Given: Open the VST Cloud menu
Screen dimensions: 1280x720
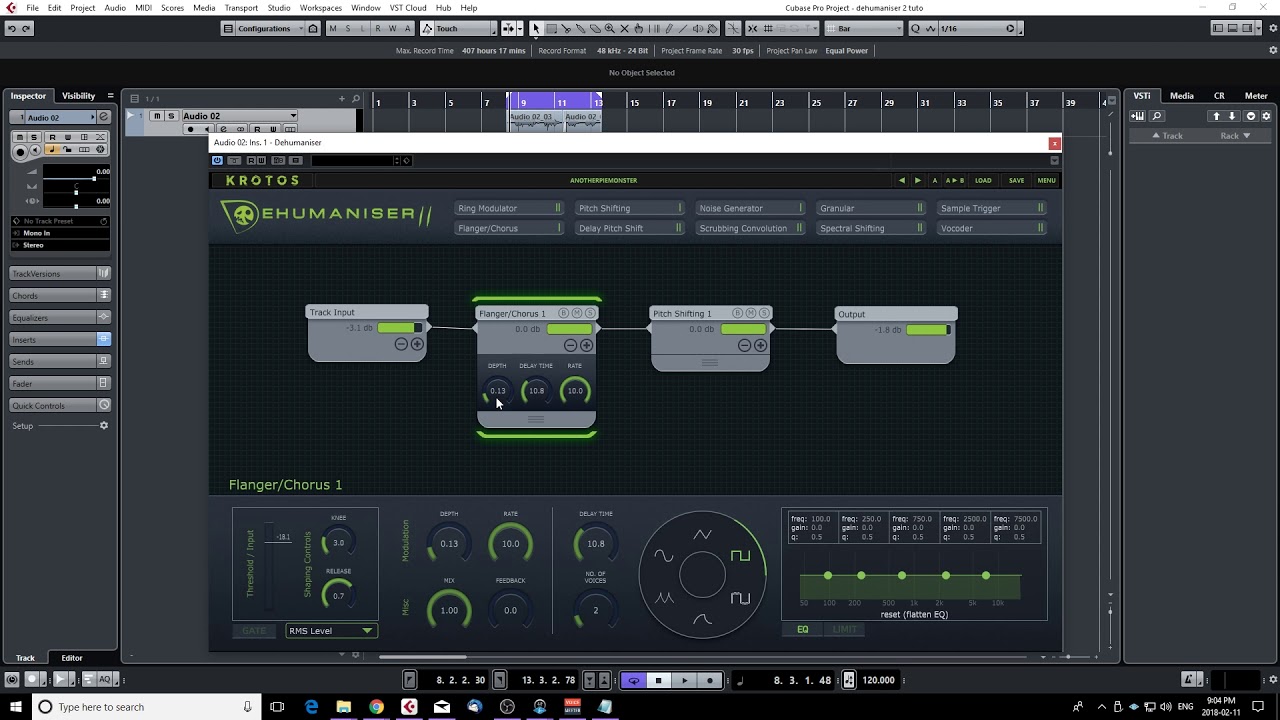Looking at the screenshot, I should pyautogui.click(x=408, y=8).
